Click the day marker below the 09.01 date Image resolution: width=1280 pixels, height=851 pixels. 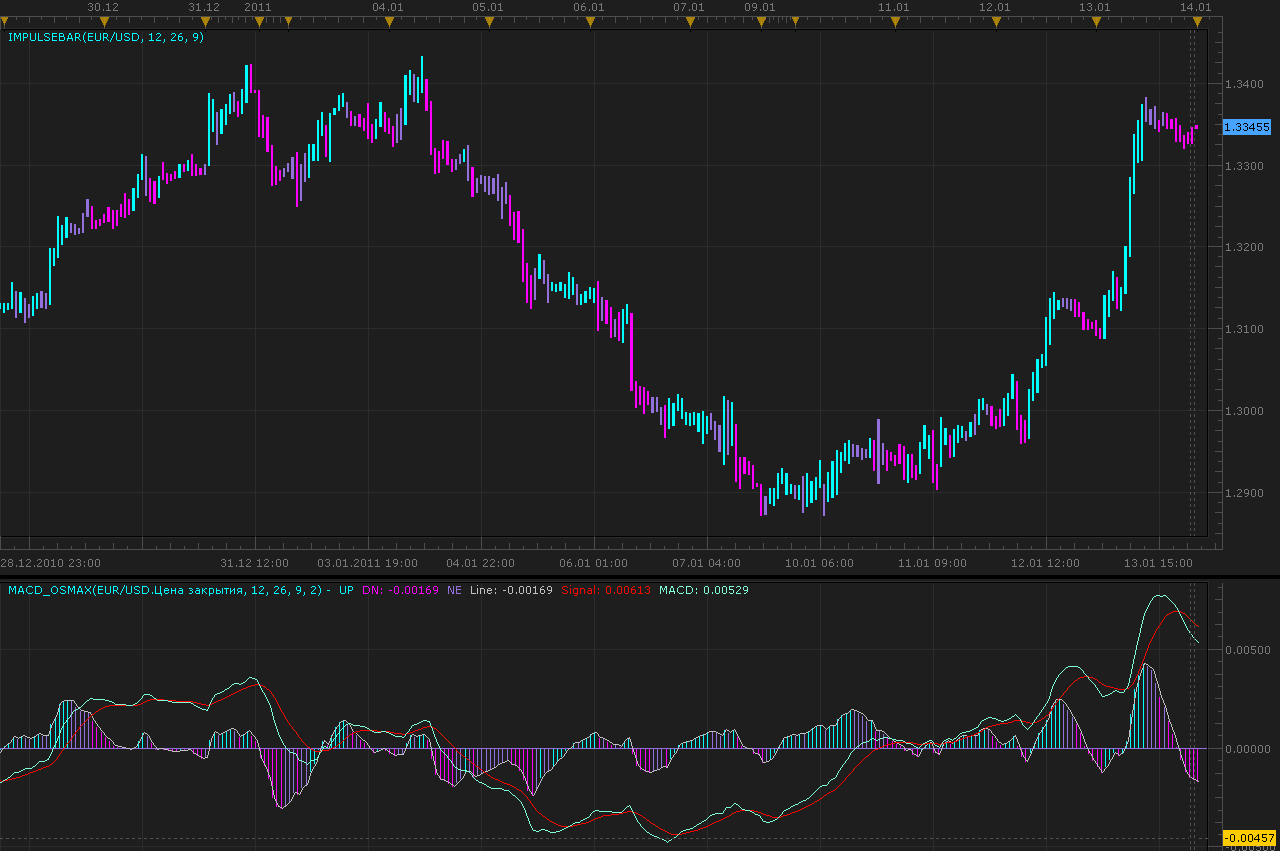pos(760,20)
